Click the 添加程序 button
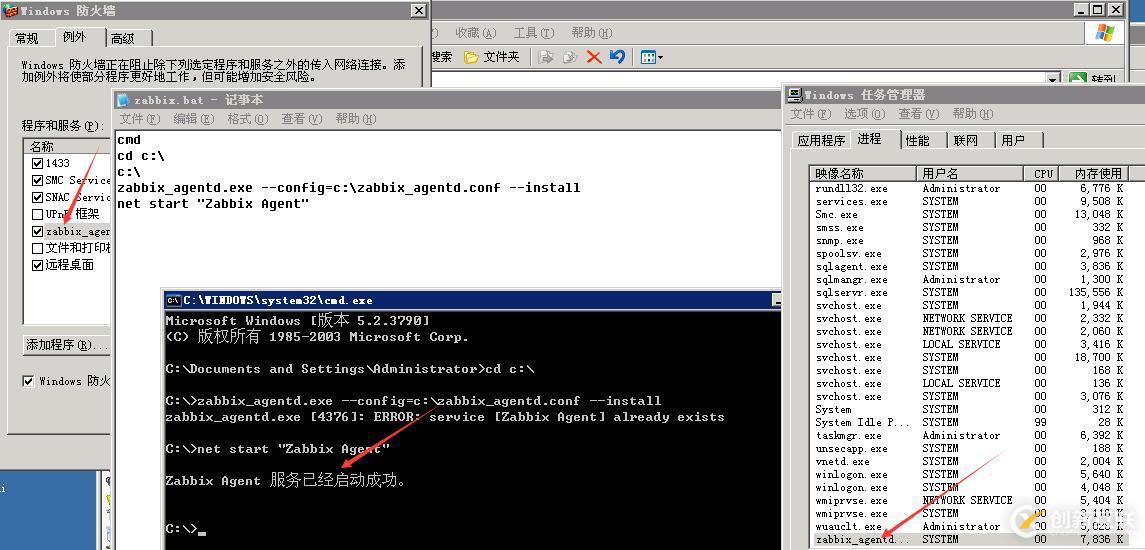Screen dimensions: 1145x550 click(67, 345)
